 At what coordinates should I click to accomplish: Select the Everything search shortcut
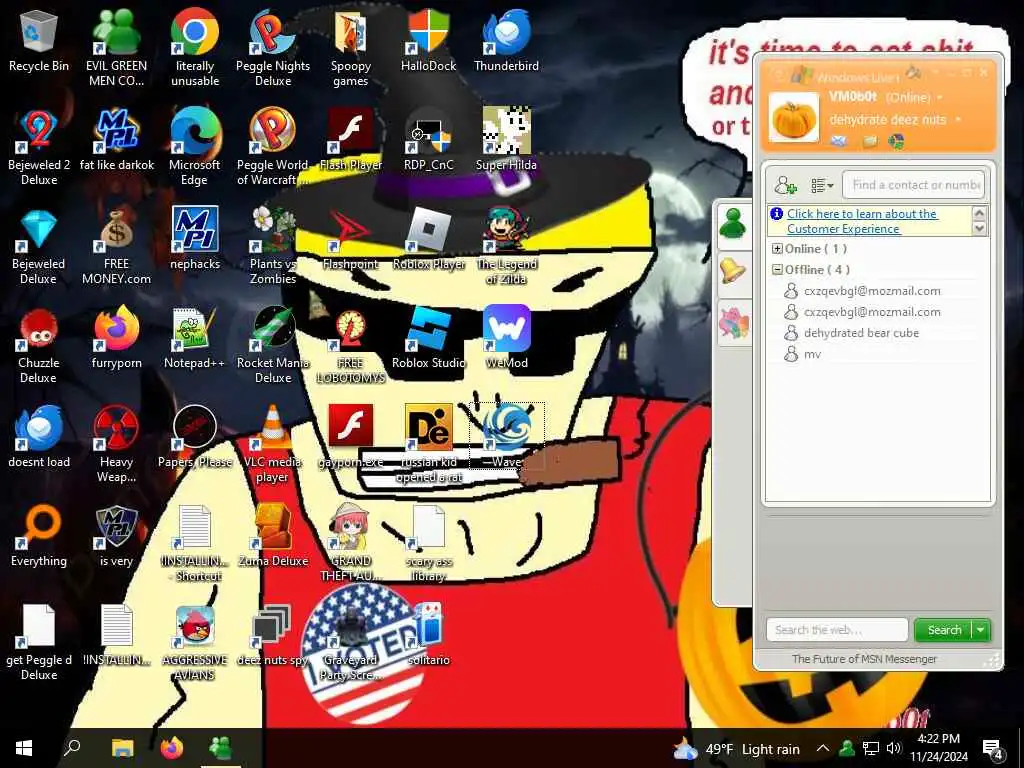click(x=39, y=536)
